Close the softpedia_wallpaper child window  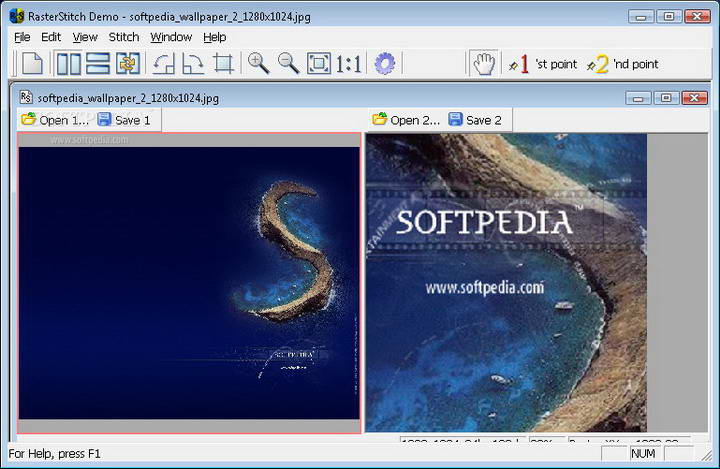tap(694, 98)
